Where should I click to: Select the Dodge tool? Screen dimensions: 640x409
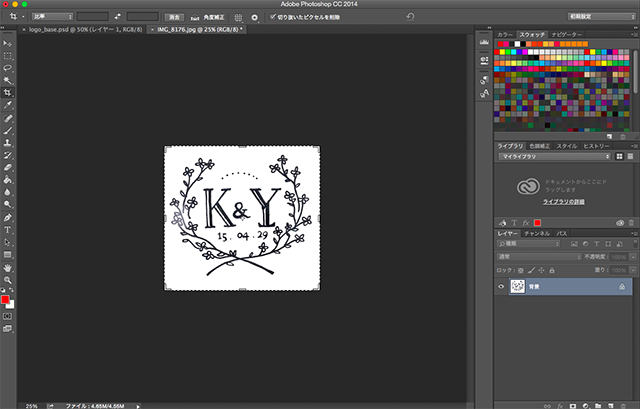(7, 204)
